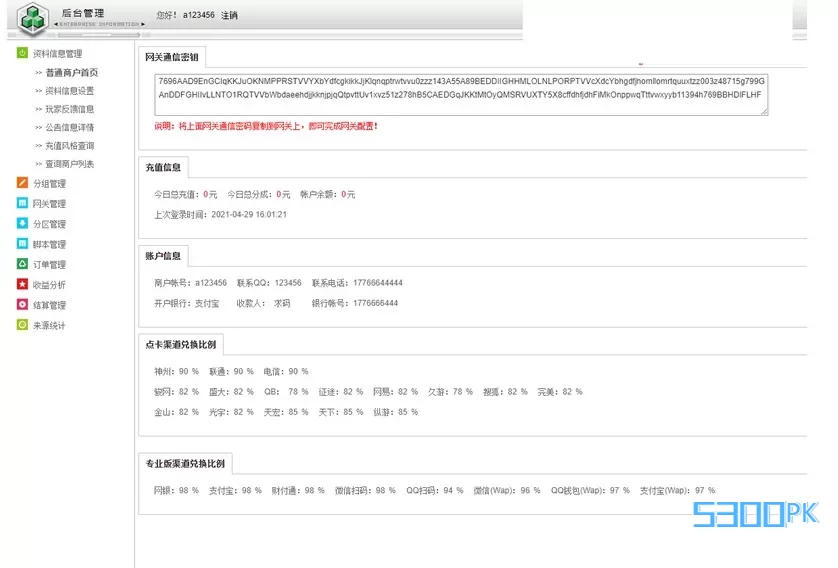Click the 天宏 85% rate
838x568 pixels.
click(286, 412)
